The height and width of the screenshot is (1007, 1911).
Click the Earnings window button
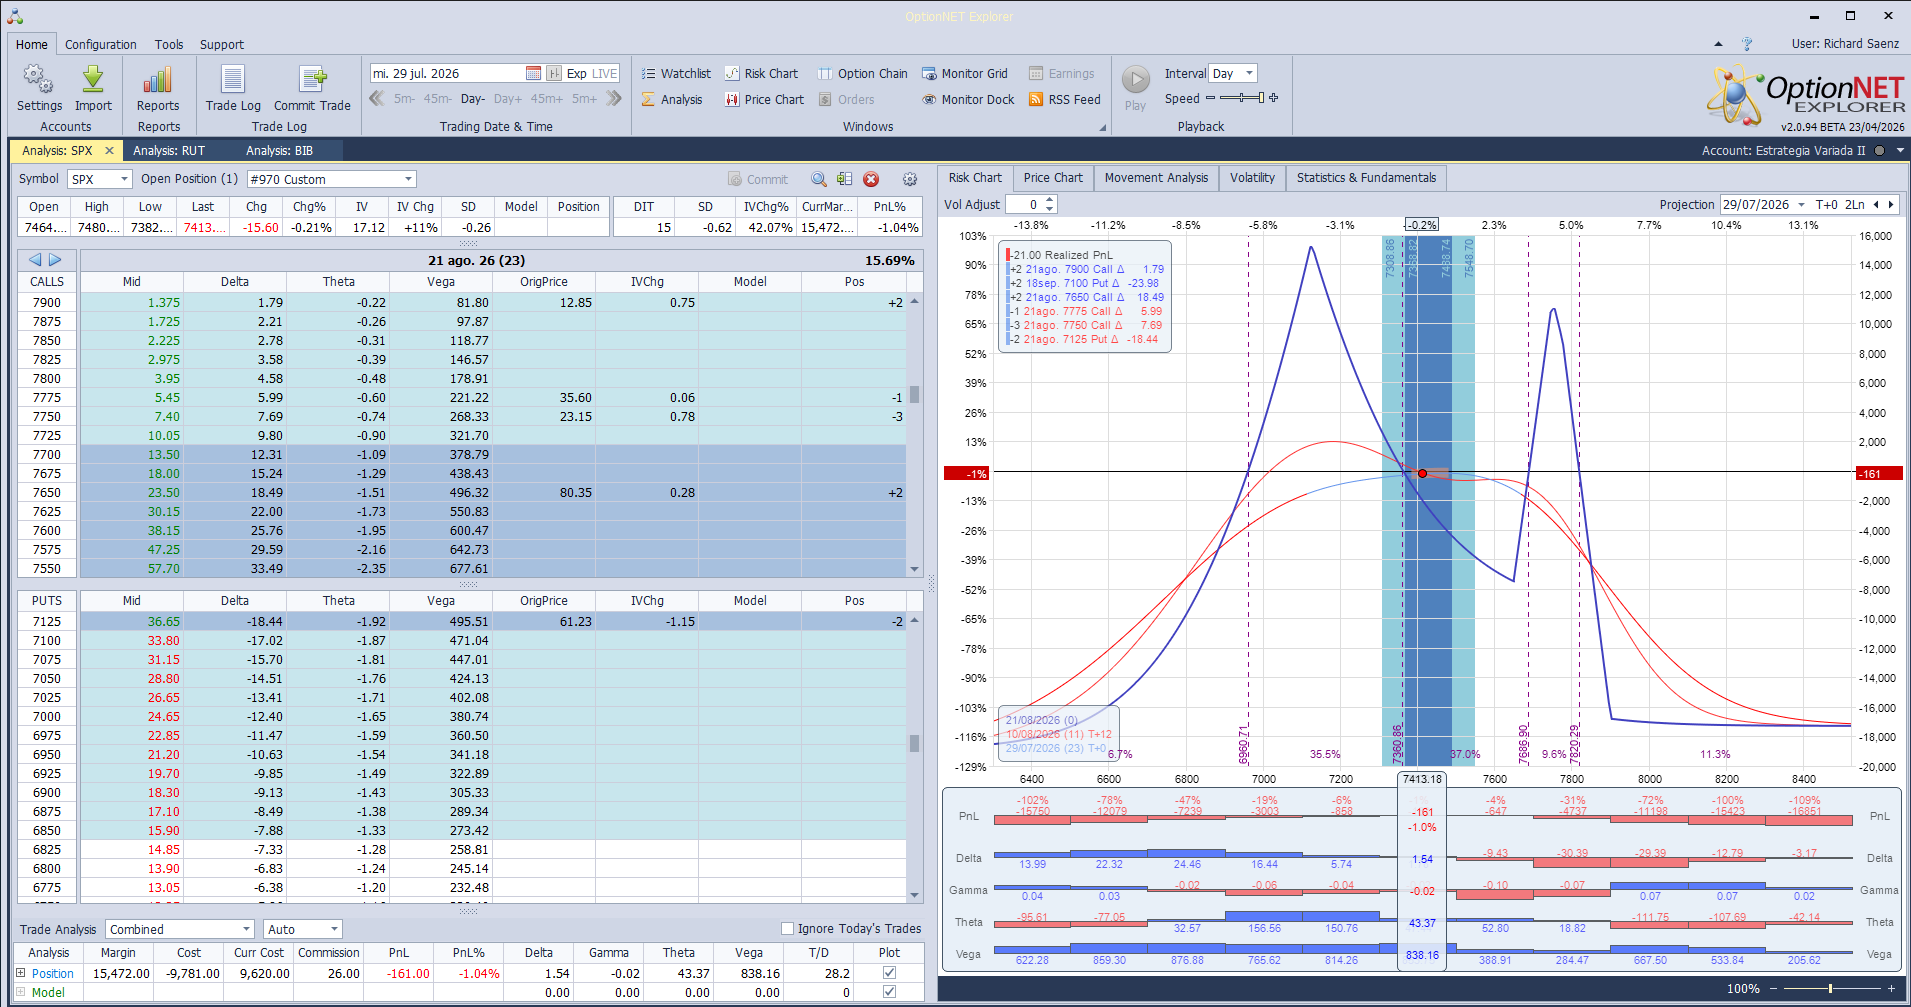[1061, 73]
